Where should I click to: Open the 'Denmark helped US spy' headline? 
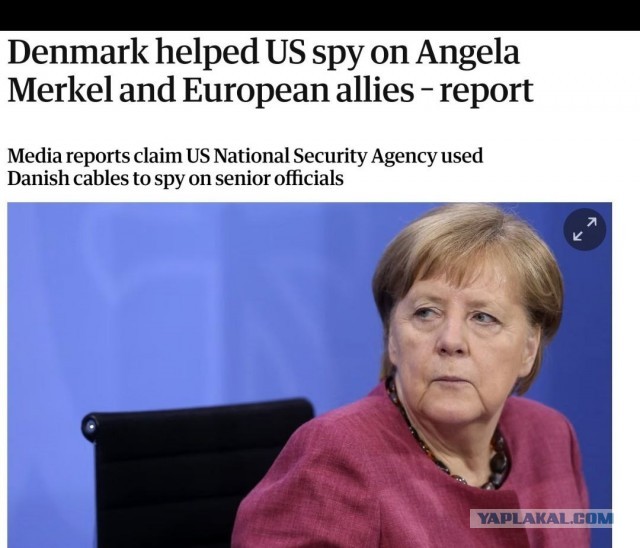tap(263, 52)
